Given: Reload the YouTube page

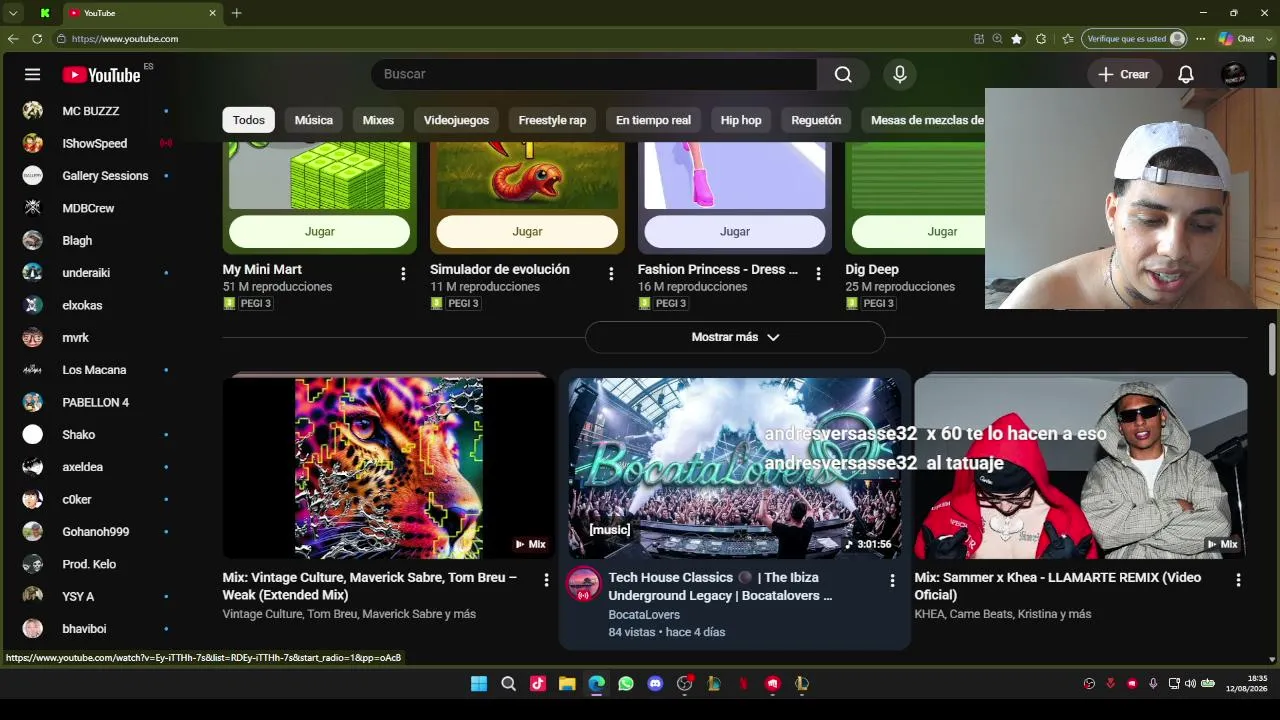Looking at the screenshot, I should (x=37, y=39).
